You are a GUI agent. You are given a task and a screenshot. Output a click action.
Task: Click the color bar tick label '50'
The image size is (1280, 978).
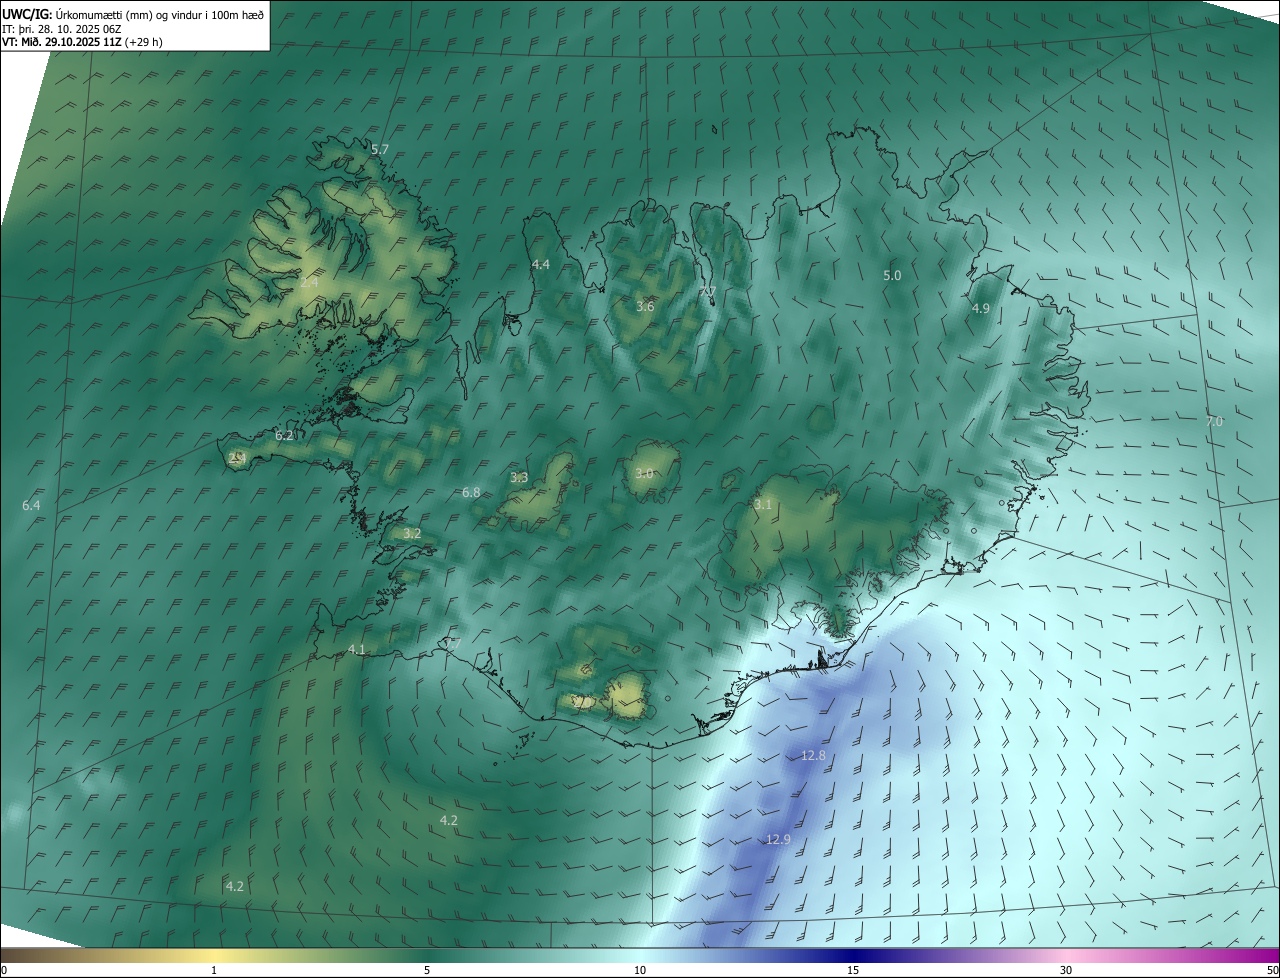pos(1272,970)
